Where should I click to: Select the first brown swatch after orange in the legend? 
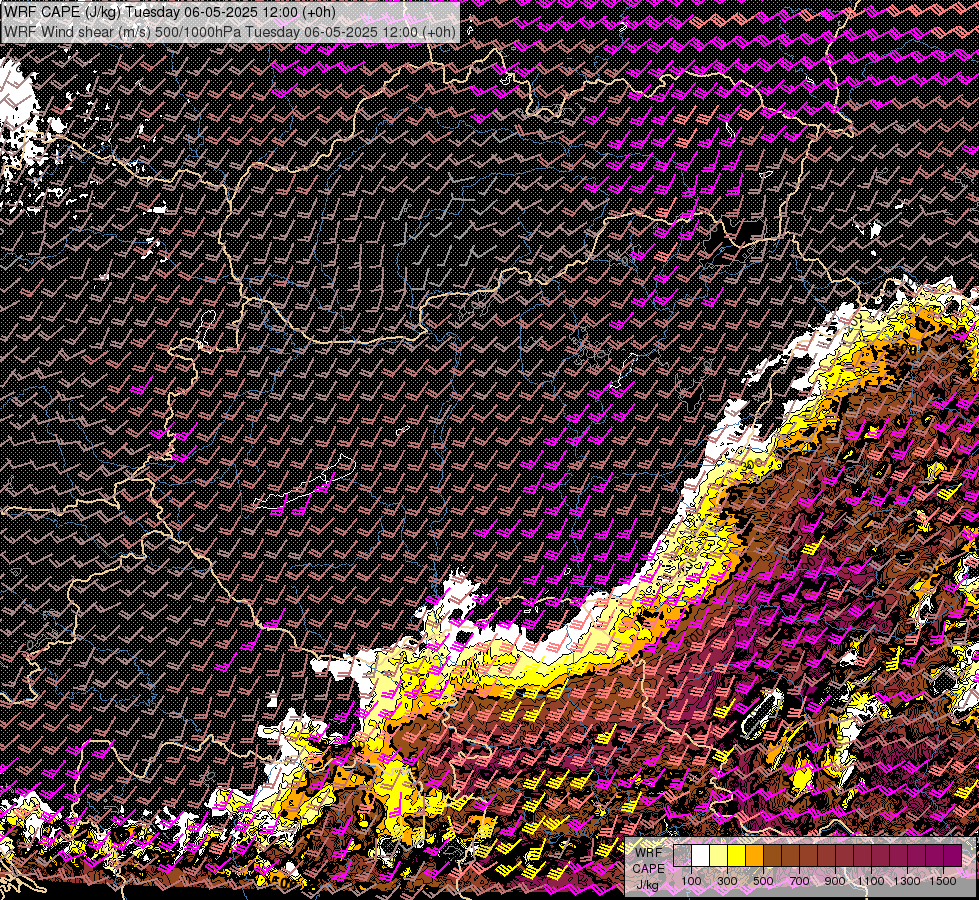(772, 855)
